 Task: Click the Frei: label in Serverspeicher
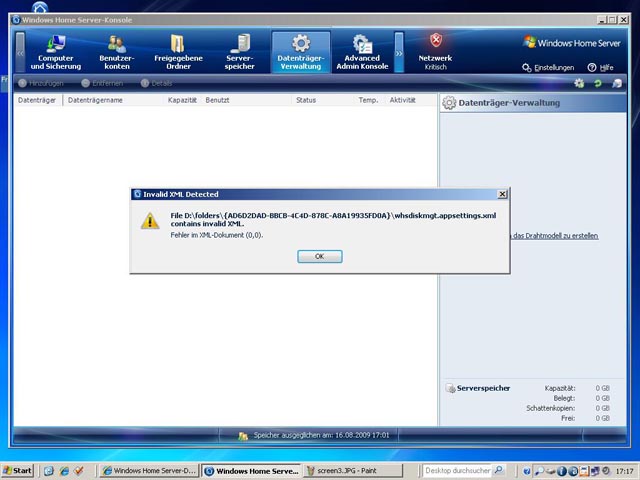[x=568, y=418]
